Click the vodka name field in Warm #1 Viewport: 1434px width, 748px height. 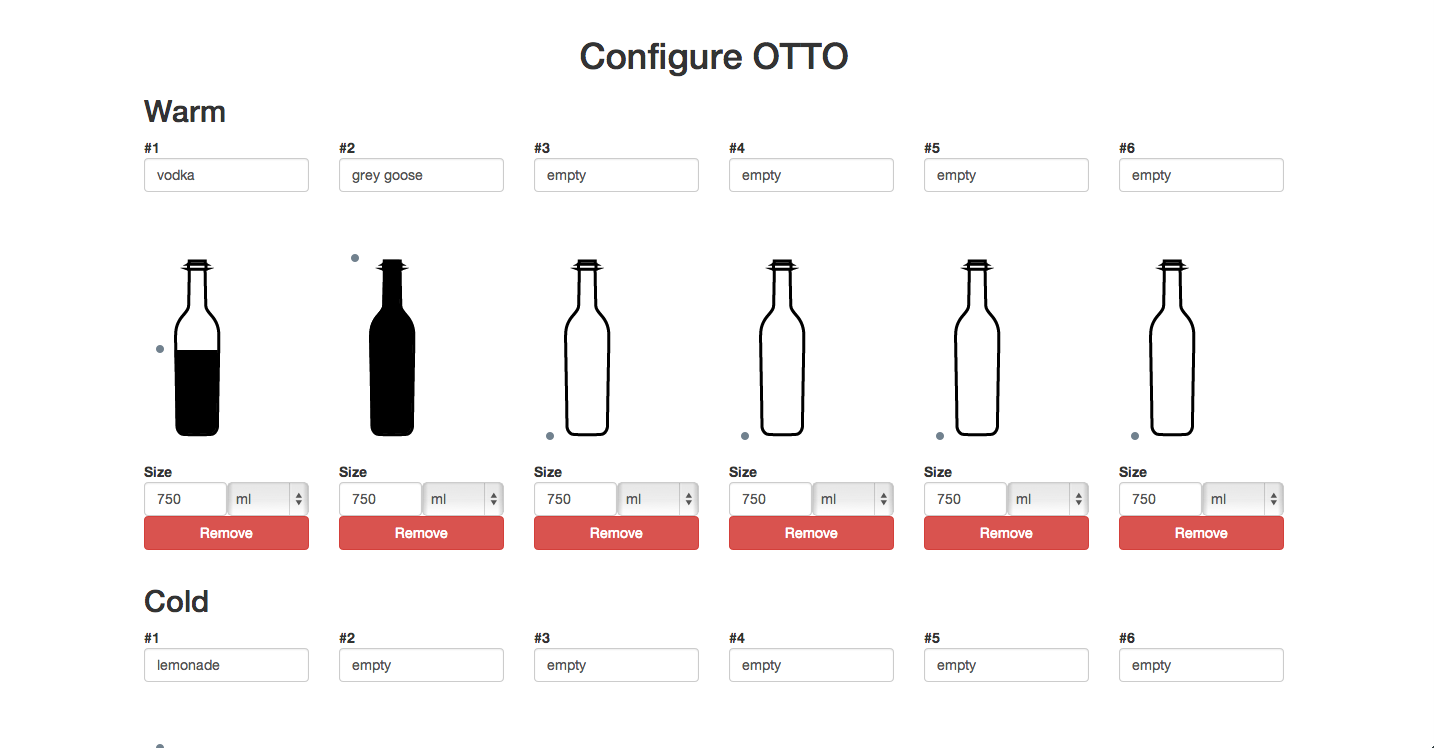(x=226, y=175)
